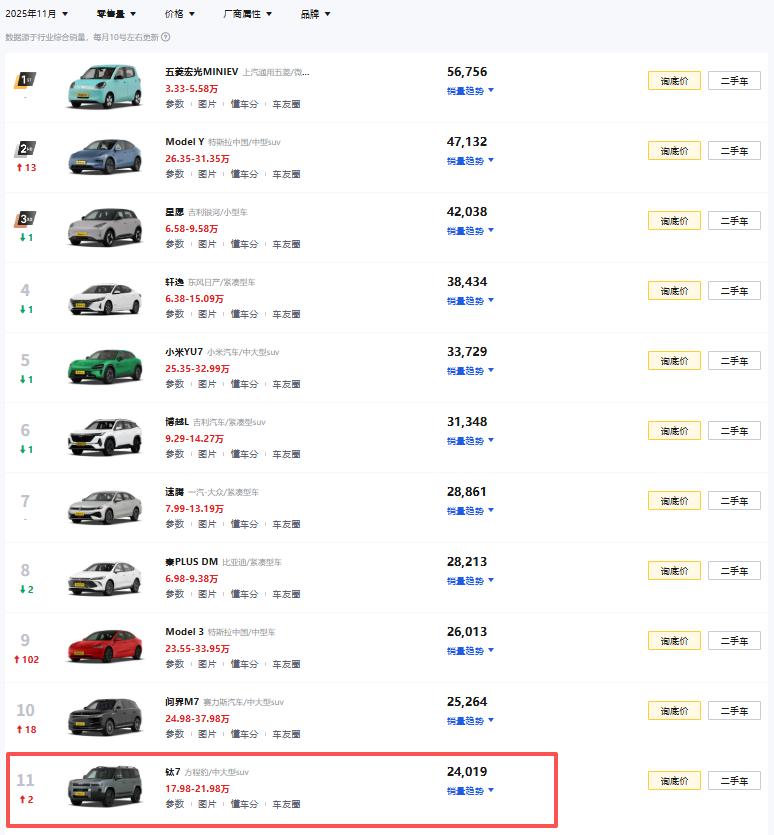Show 销量趋势 for 轩逸
774x835 pixels.
coord(470,301)
